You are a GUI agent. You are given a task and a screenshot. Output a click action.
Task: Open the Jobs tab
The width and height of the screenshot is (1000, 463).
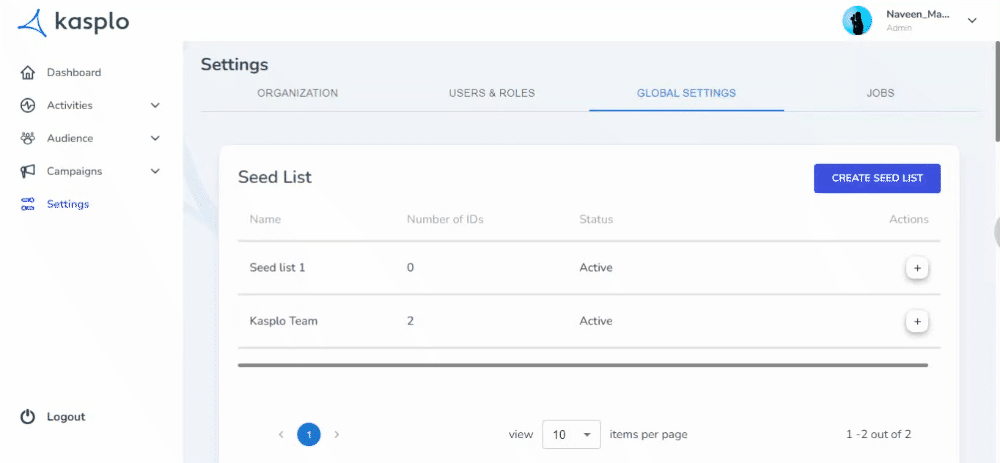(880, 94)
